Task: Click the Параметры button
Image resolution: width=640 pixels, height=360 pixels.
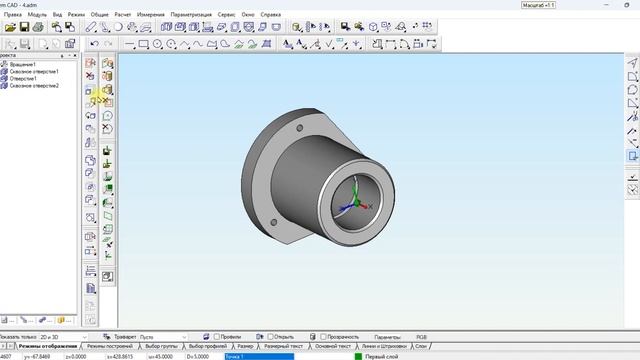Action: coord(387,337)
